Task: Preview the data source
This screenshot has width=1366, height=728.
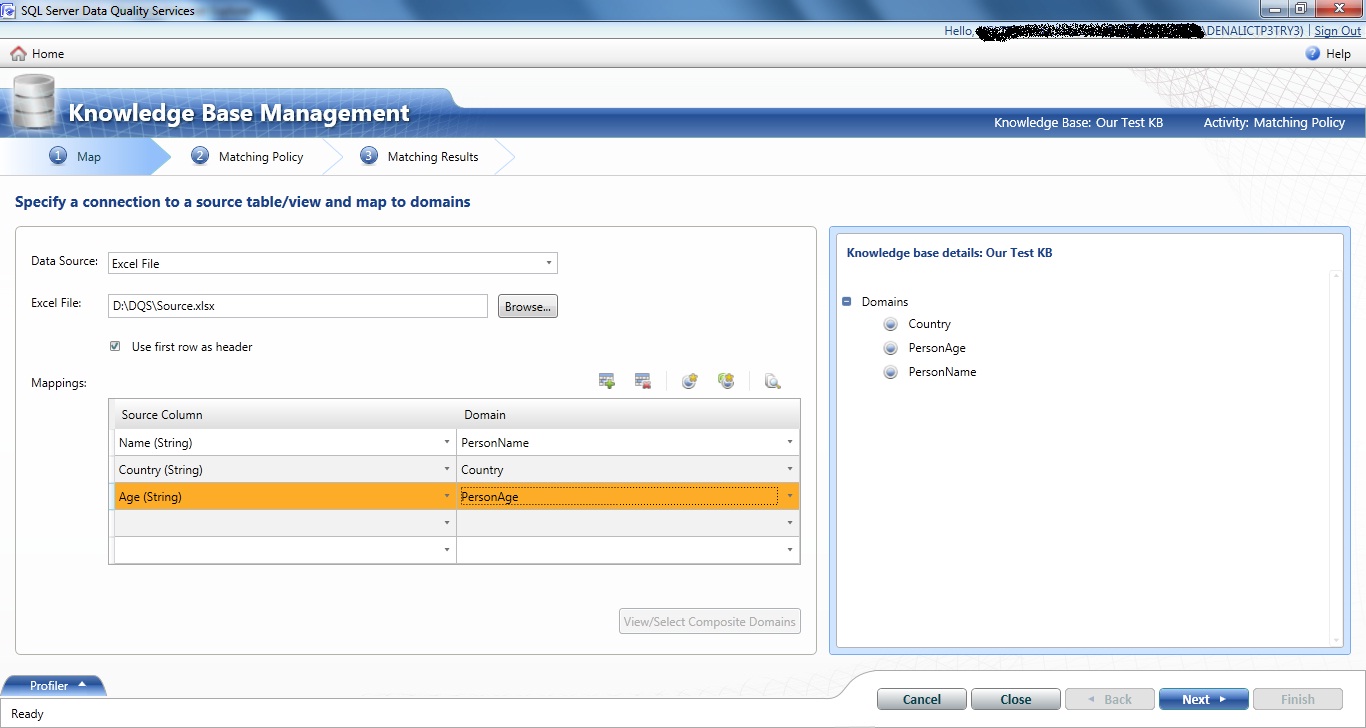Action: point(772,381)
